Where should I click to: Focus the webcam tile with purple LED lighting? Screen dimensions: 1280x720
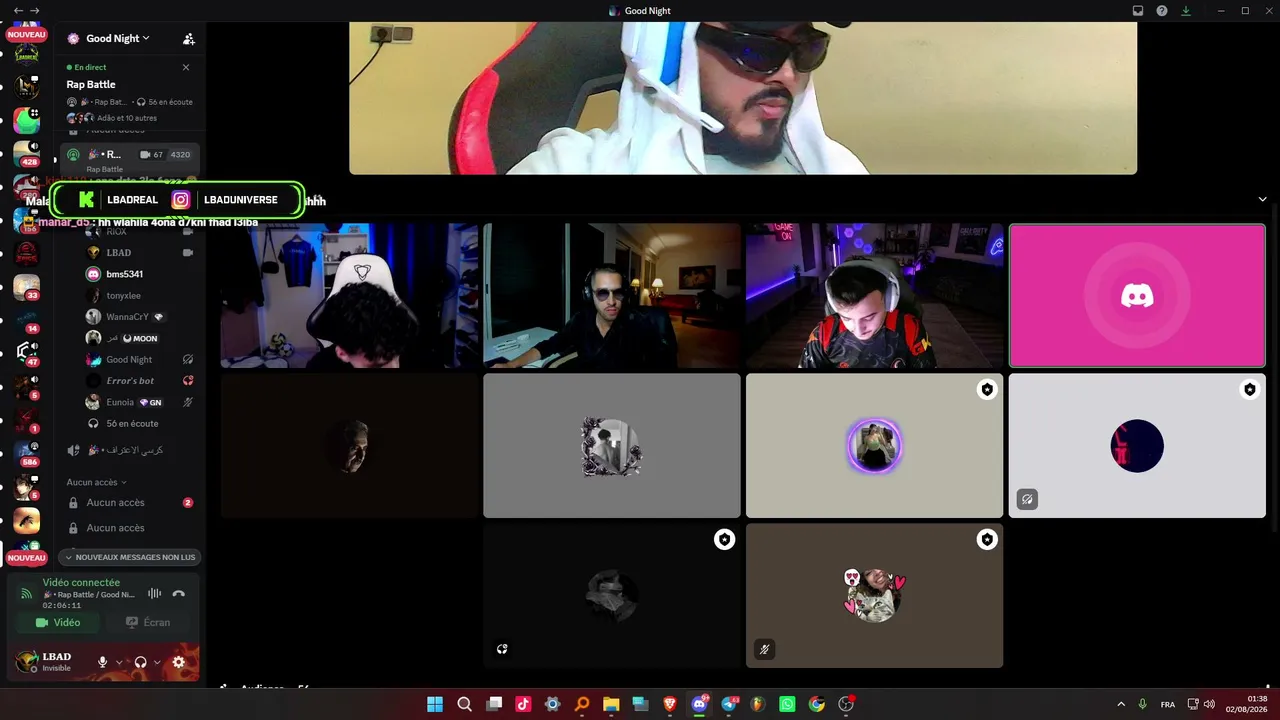pos(874,296)
